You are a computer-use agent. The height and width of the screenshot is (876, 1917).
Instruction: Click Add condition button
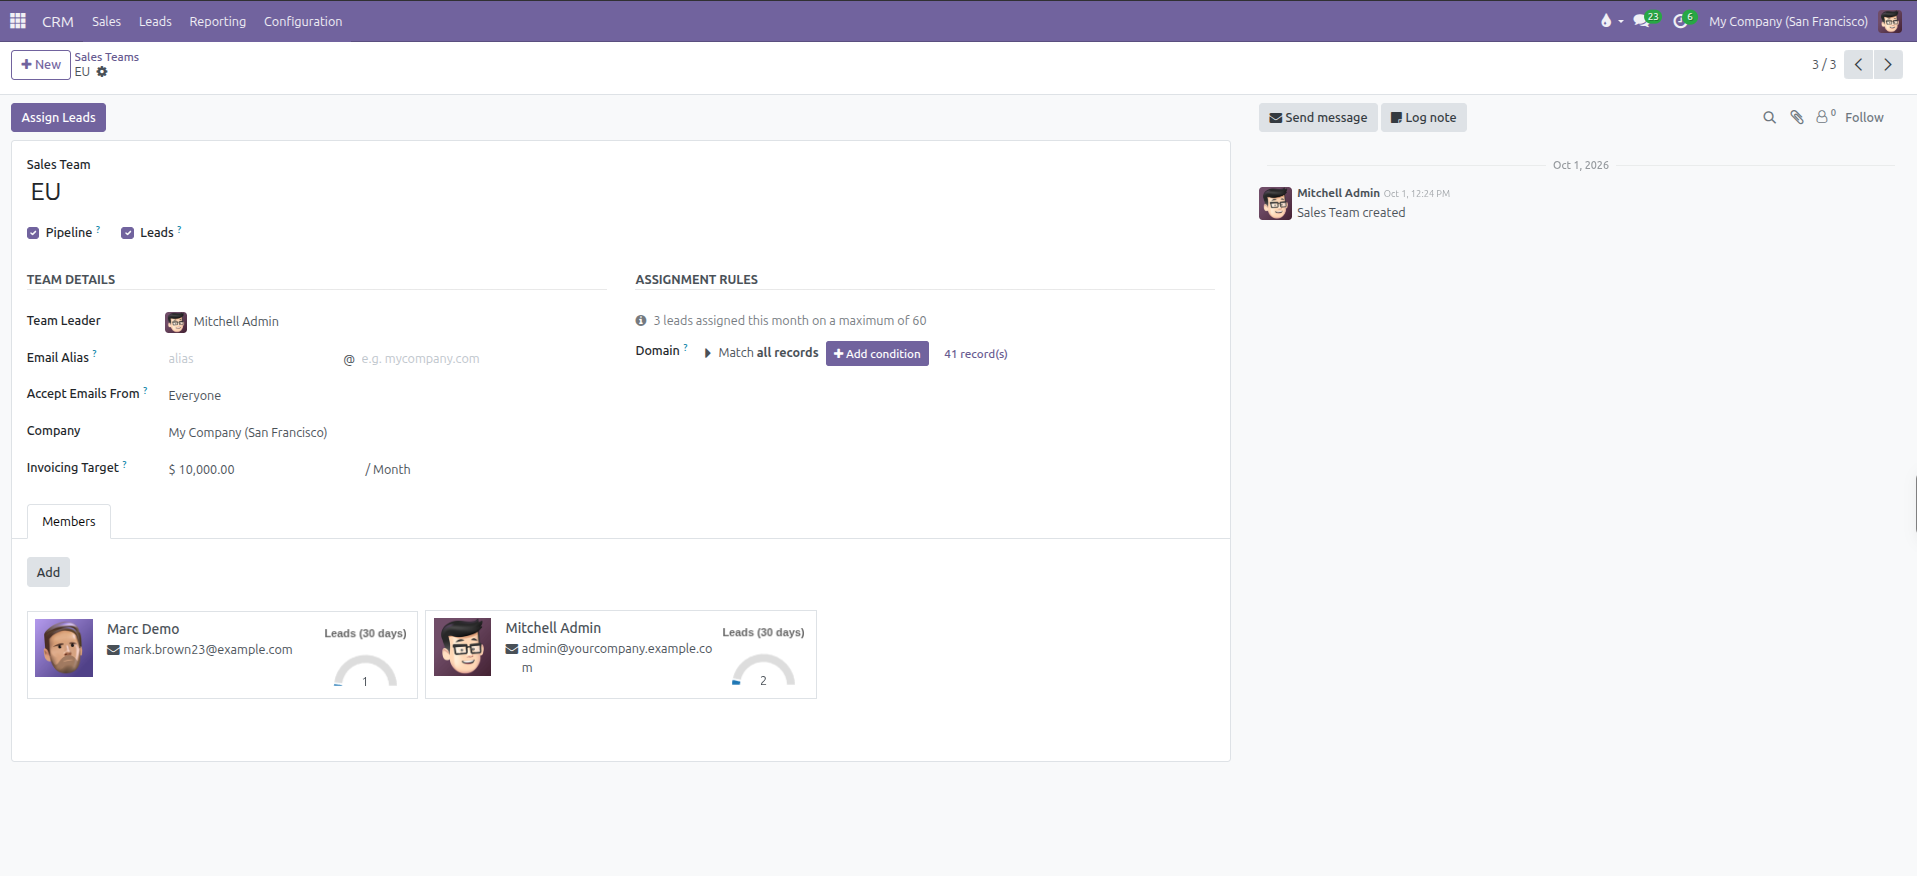877,354
